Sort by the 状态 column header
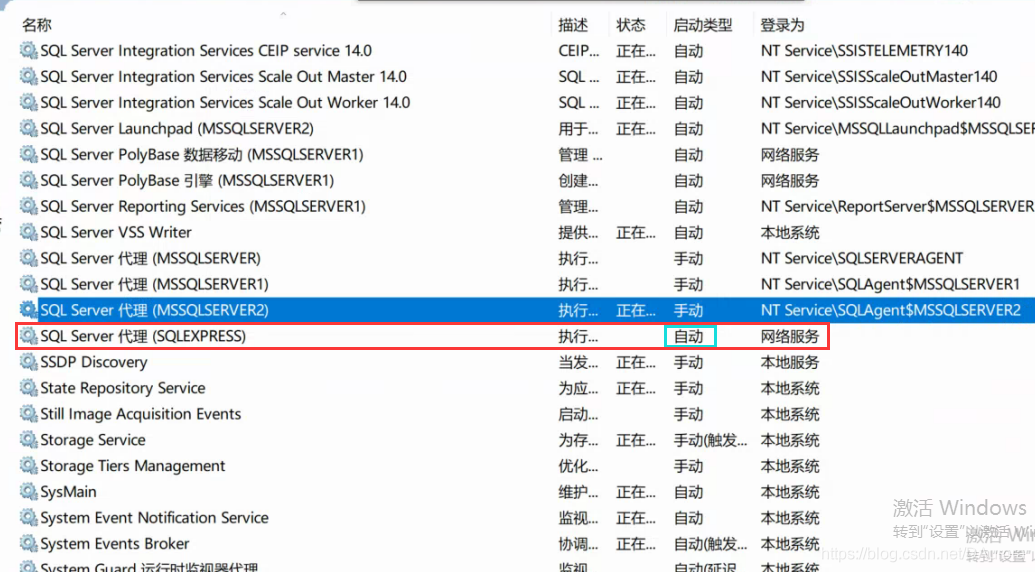This screenshot has height=572, width=1035. coord(631,25)
